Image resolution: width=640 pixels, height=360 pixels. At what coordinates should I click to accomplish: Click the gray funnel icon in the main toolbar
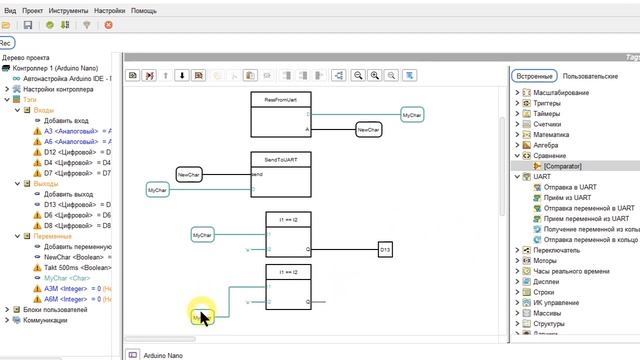click(87, 25)
